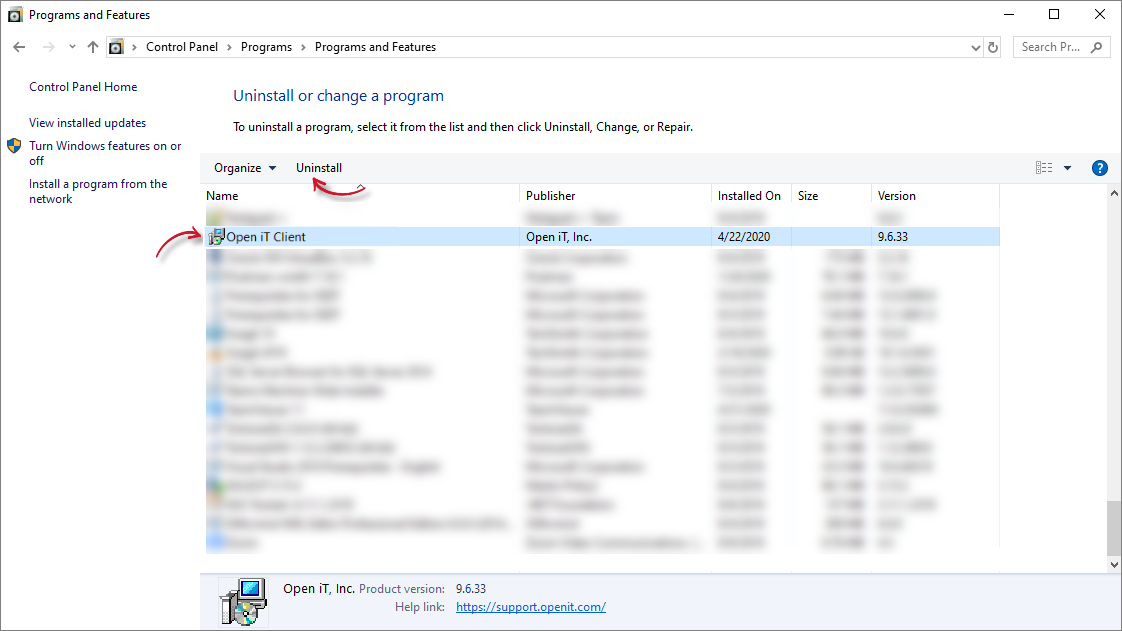Refresh the page with the address bar icon
Viewport: 1122px width, 631px height.
point(992,46)
